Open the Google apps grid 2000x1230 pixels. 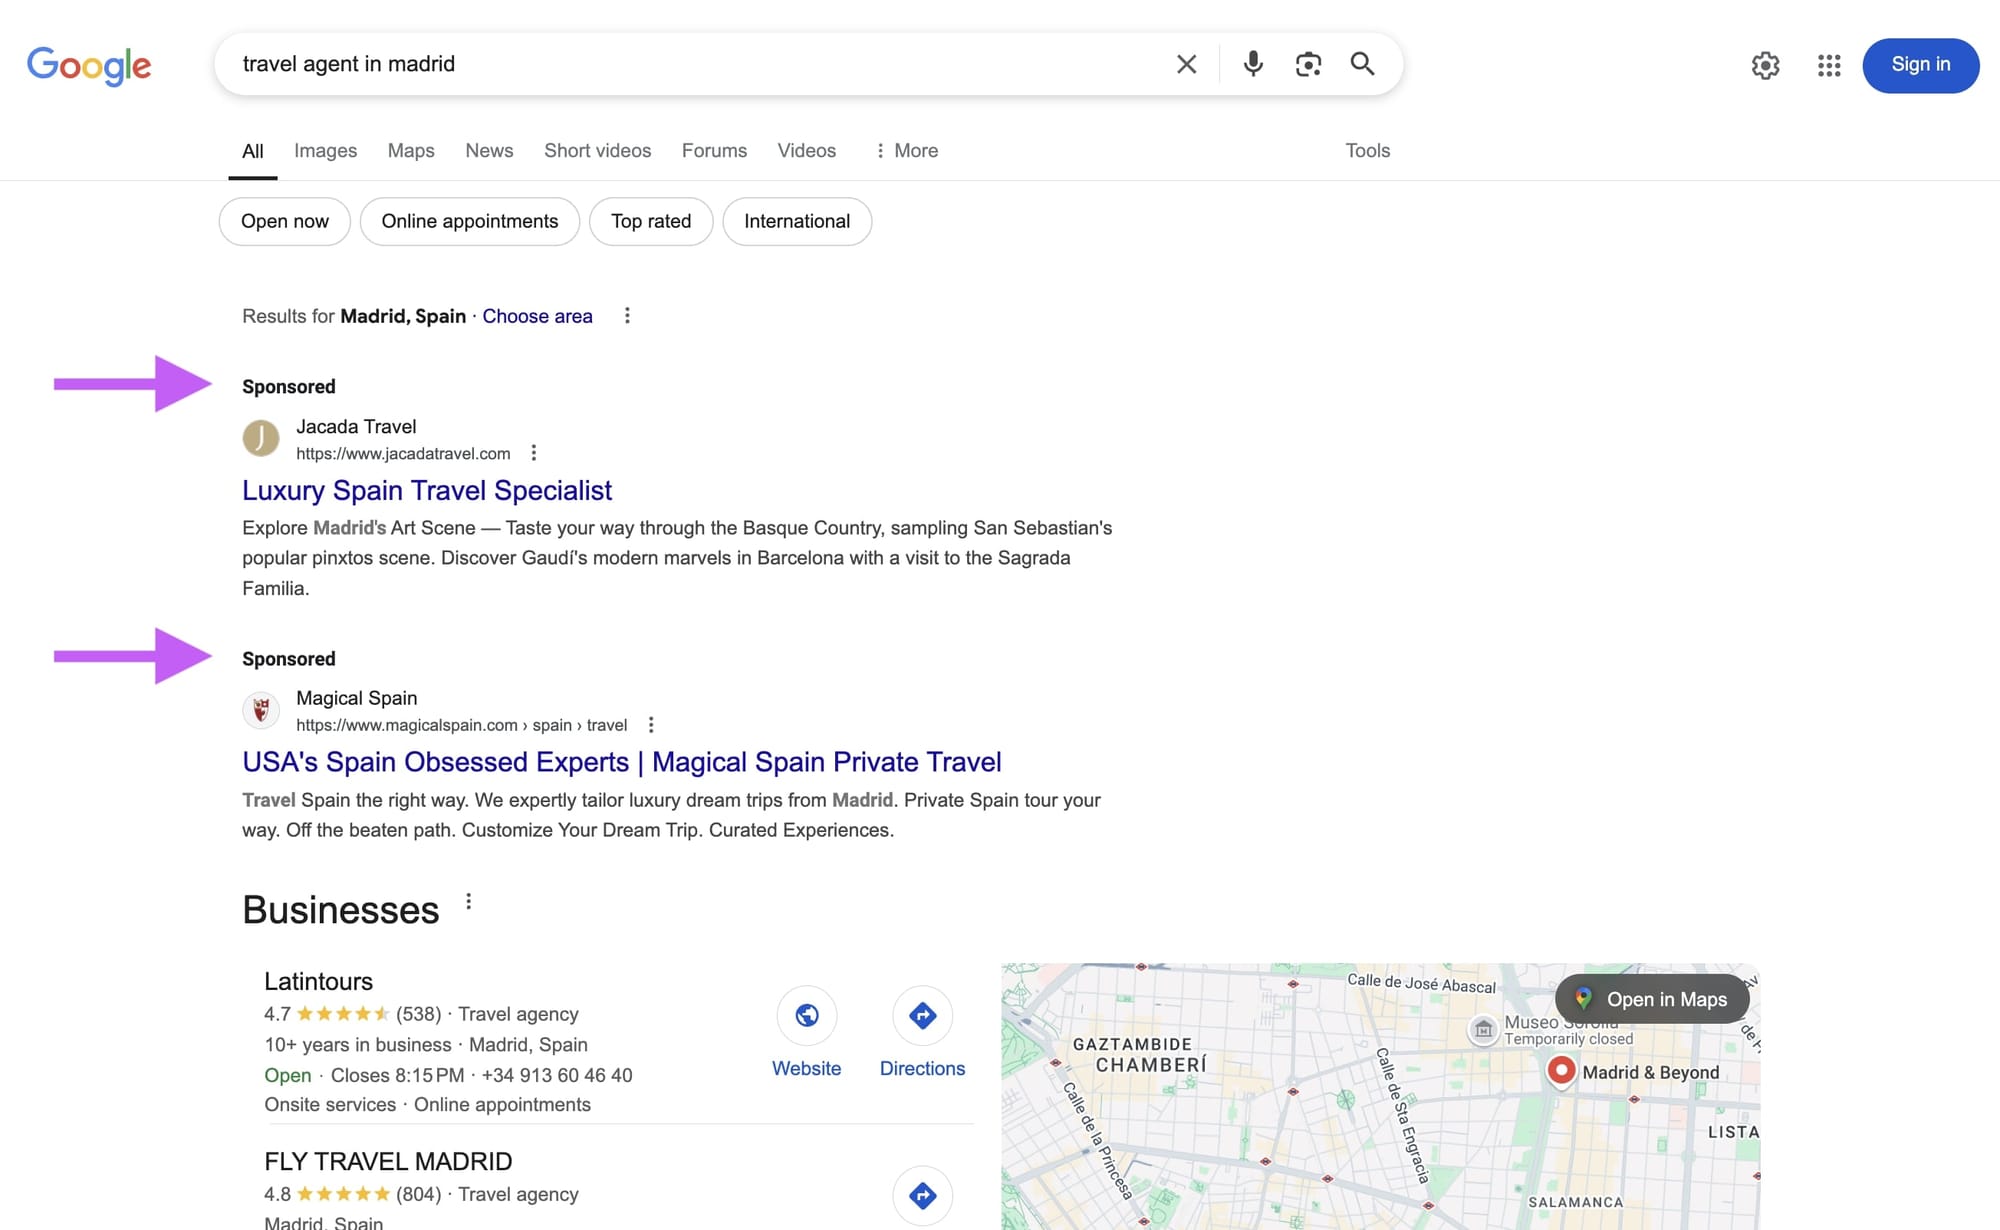click(1828, 66)
